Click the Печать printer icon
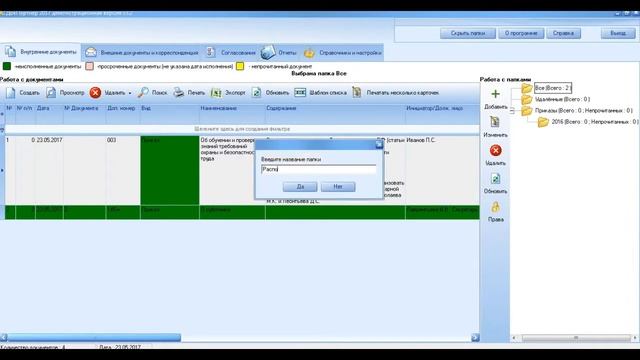Viewport: 640px width, 360px height. (x=178, y=93)
